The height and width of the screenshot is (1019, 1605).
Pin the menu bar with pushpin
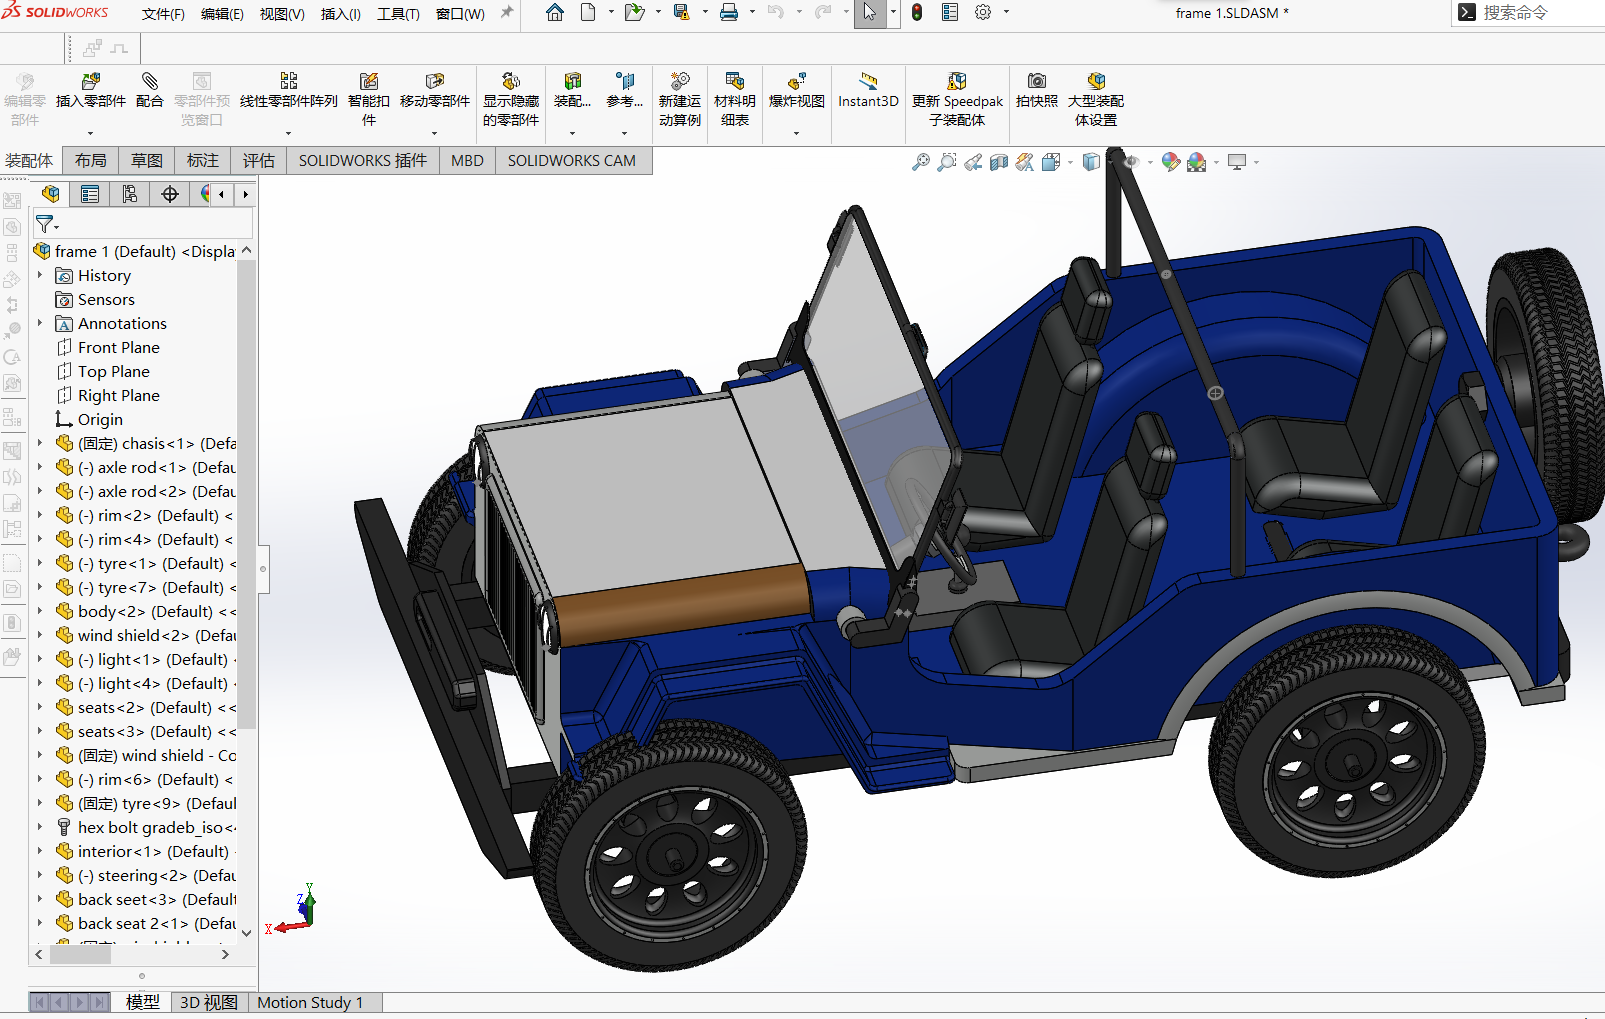point(507,13)
